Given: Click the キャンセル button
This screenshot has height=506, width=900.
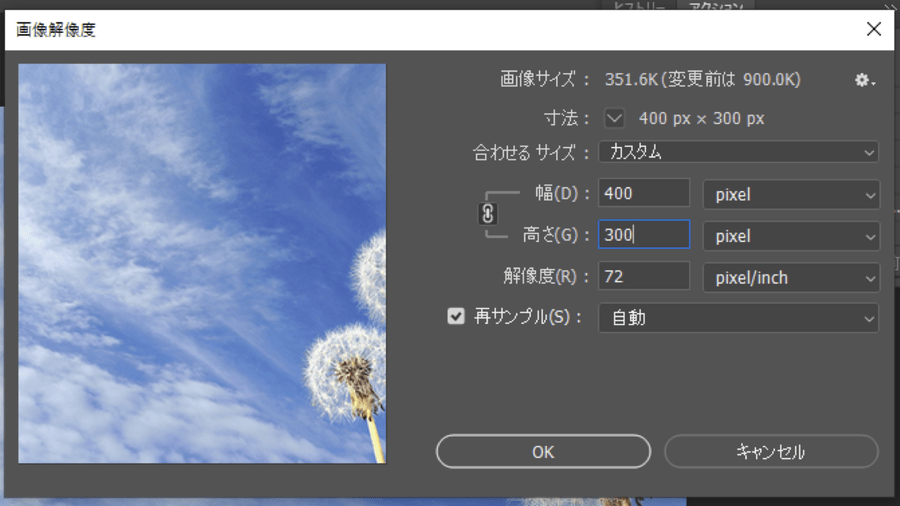Looking at the screenshot, I should click(771, 451).
